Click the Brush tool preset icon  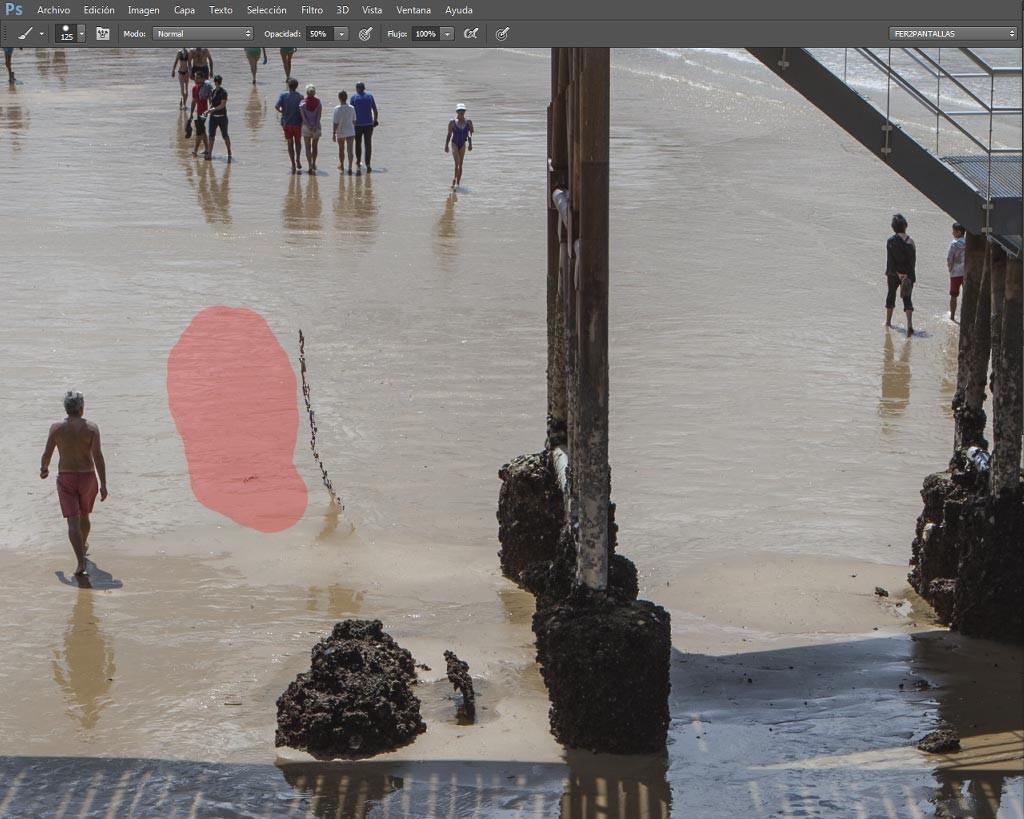[x=25, y=33]
